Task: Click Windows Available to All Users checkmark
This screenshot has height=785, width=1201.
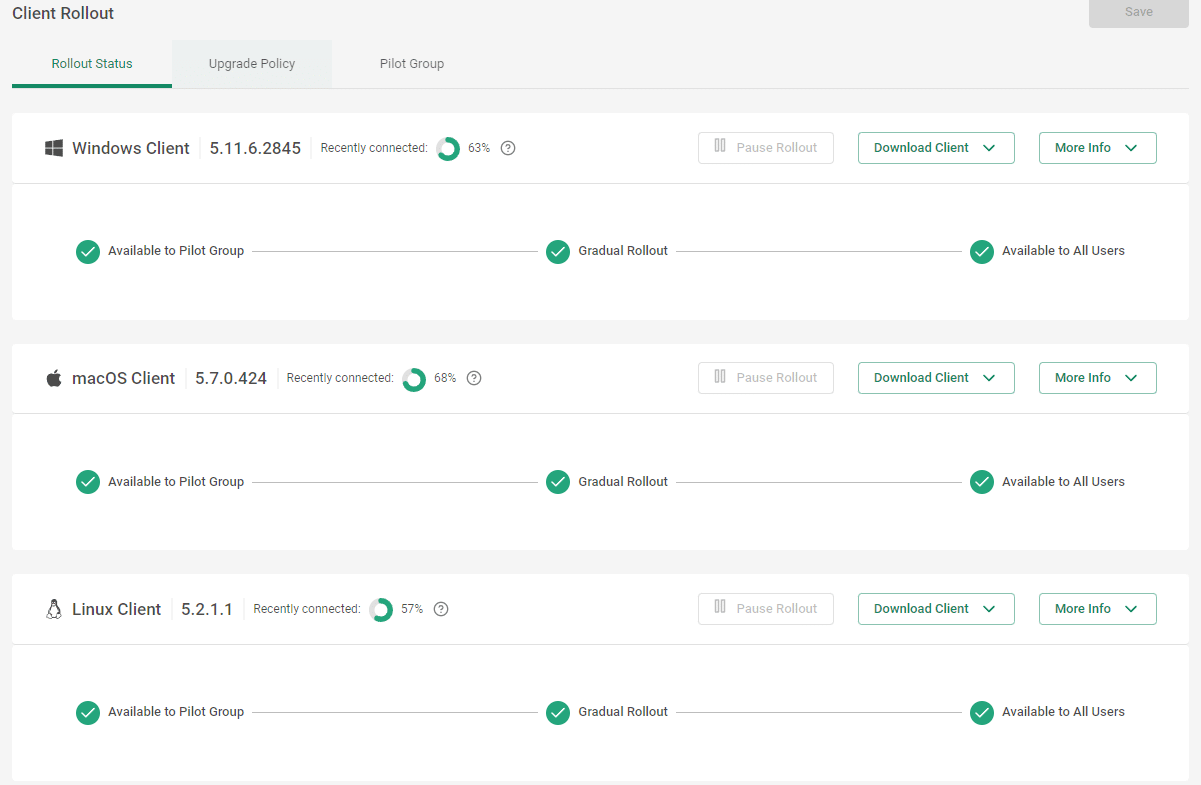Action: click(x=982, y=251)
